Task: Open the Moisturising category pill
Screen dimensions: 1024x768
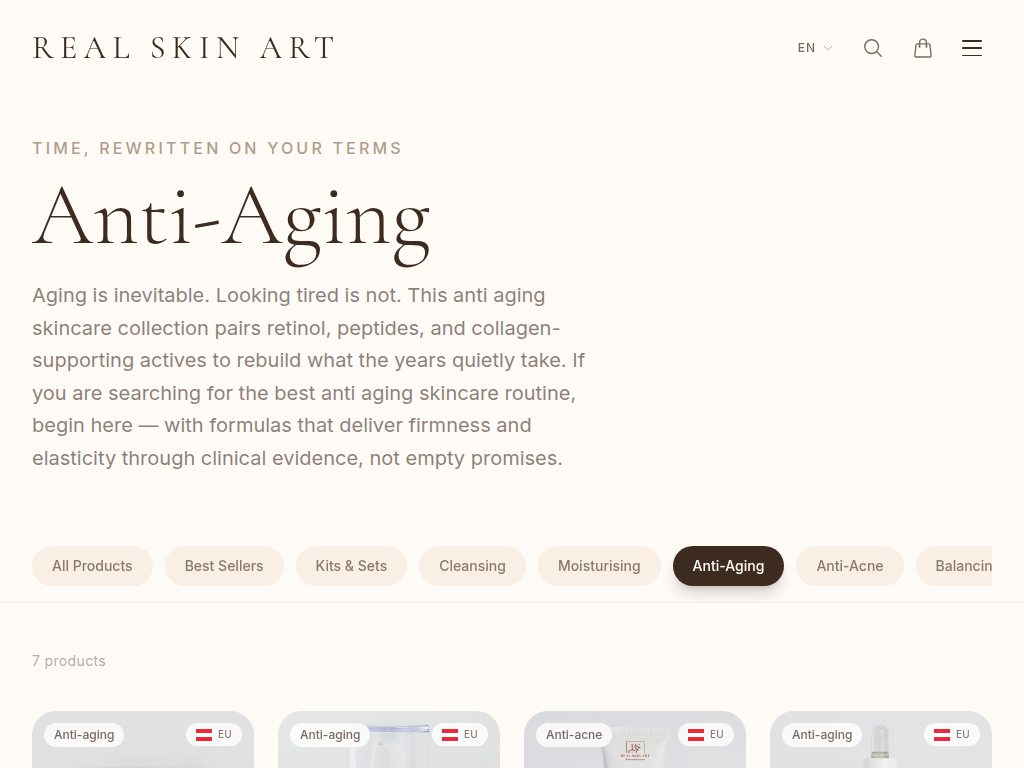Action: 599,566
